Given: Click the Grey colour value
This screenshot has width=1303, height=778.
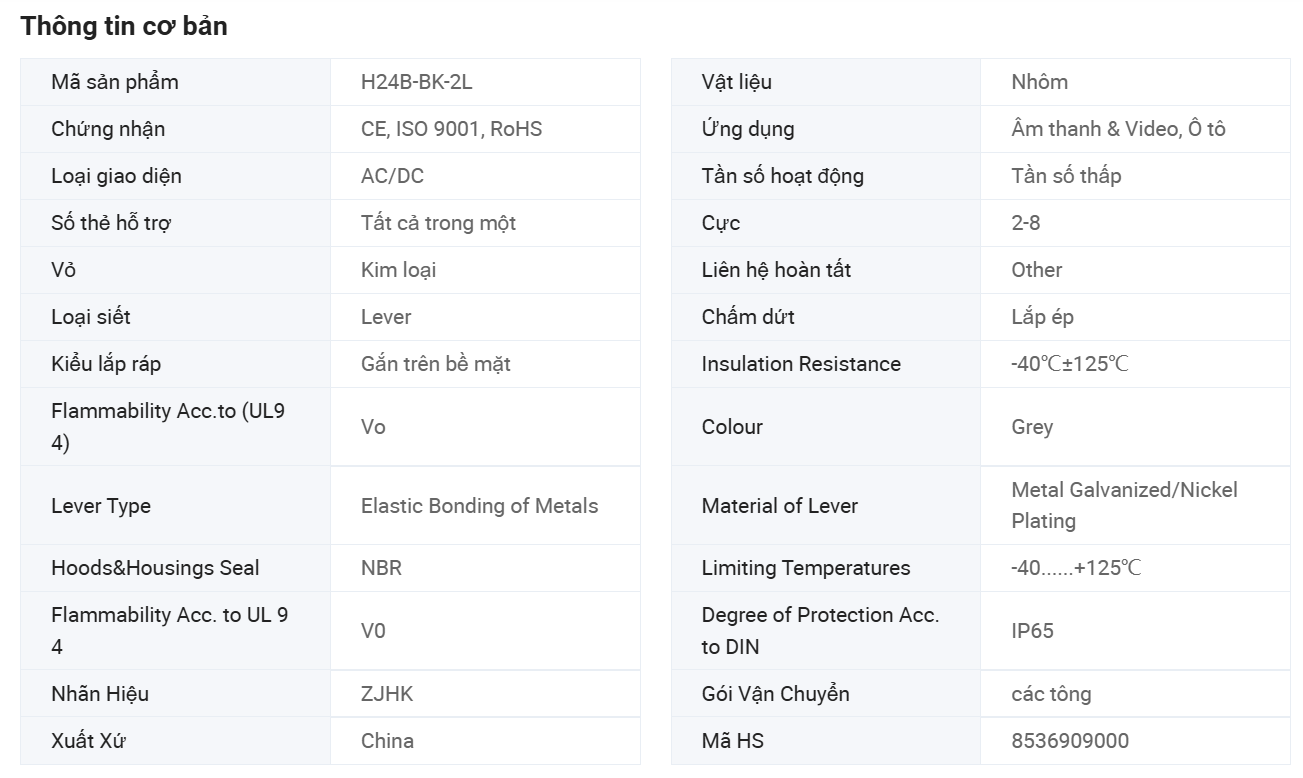Looking at the screenshot, I should 1032,427.
